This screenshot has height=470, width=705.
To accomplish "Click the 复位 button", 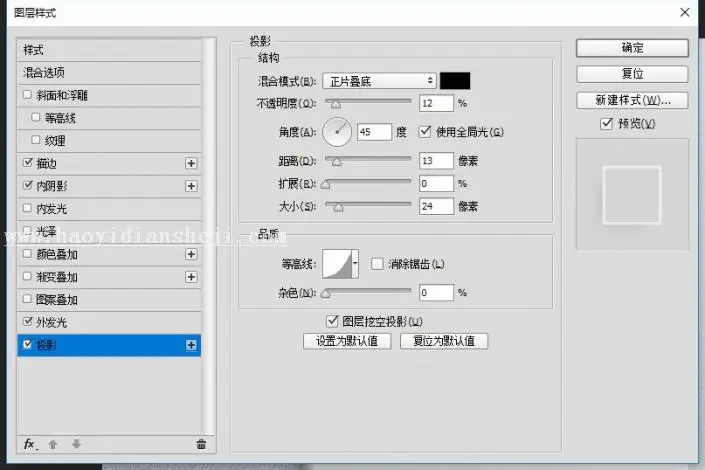I will coord(632,74).
